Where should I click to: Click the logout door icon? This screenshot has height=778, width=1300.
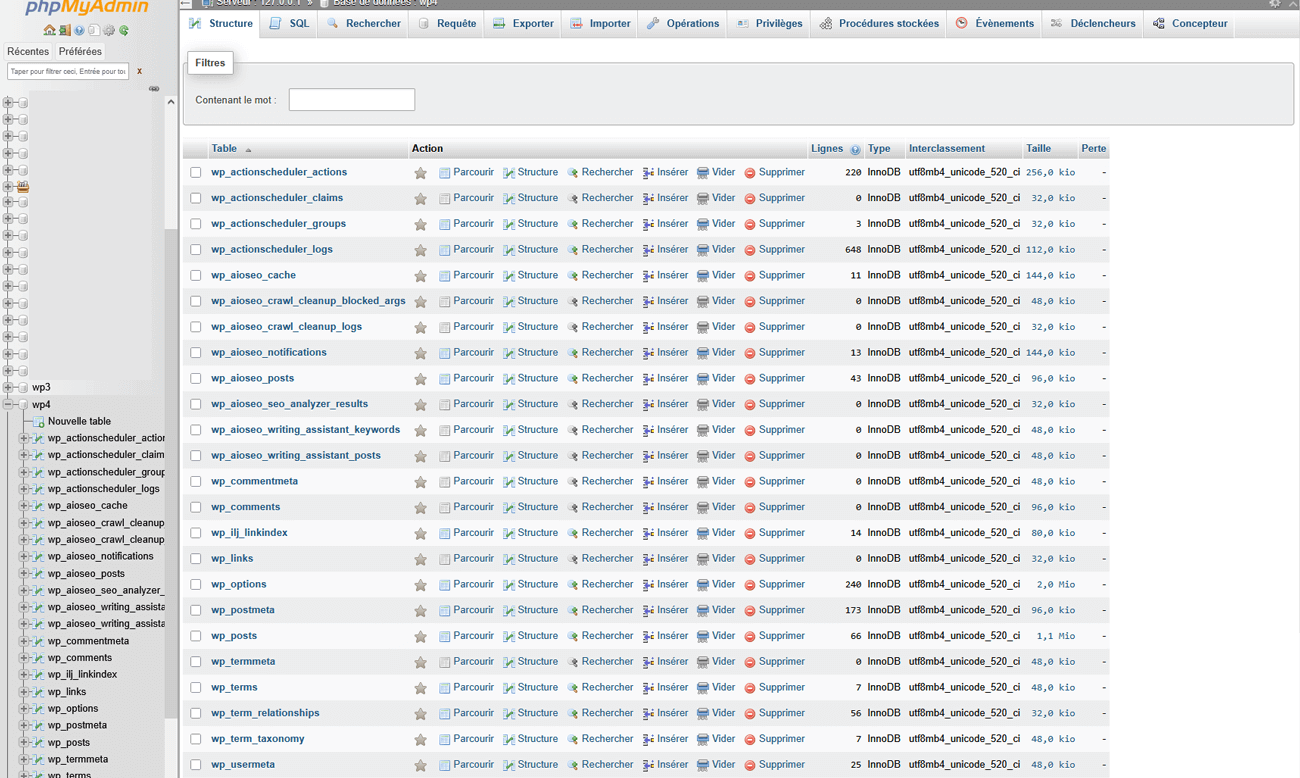tap(64, 31)
